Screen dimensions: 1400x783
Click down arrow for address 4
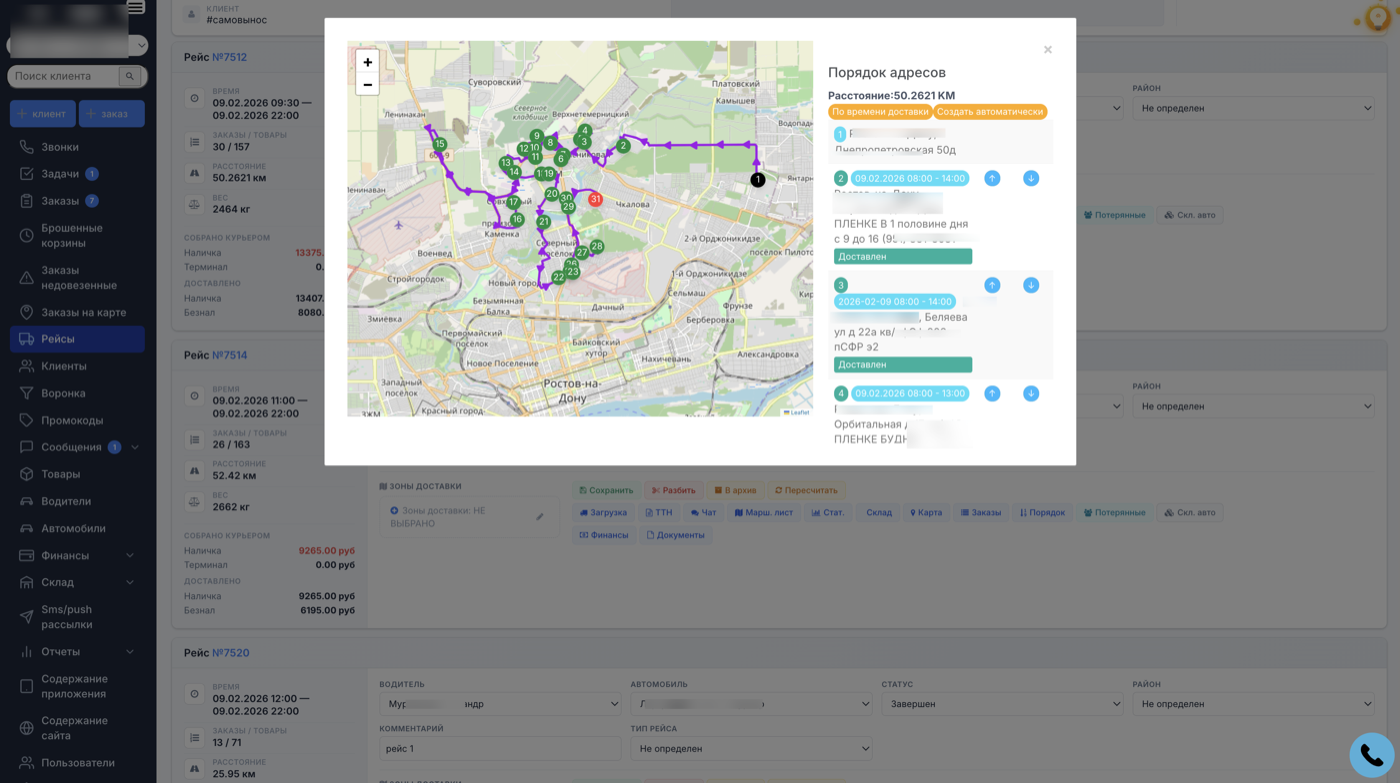click(x=1031, y=393)
